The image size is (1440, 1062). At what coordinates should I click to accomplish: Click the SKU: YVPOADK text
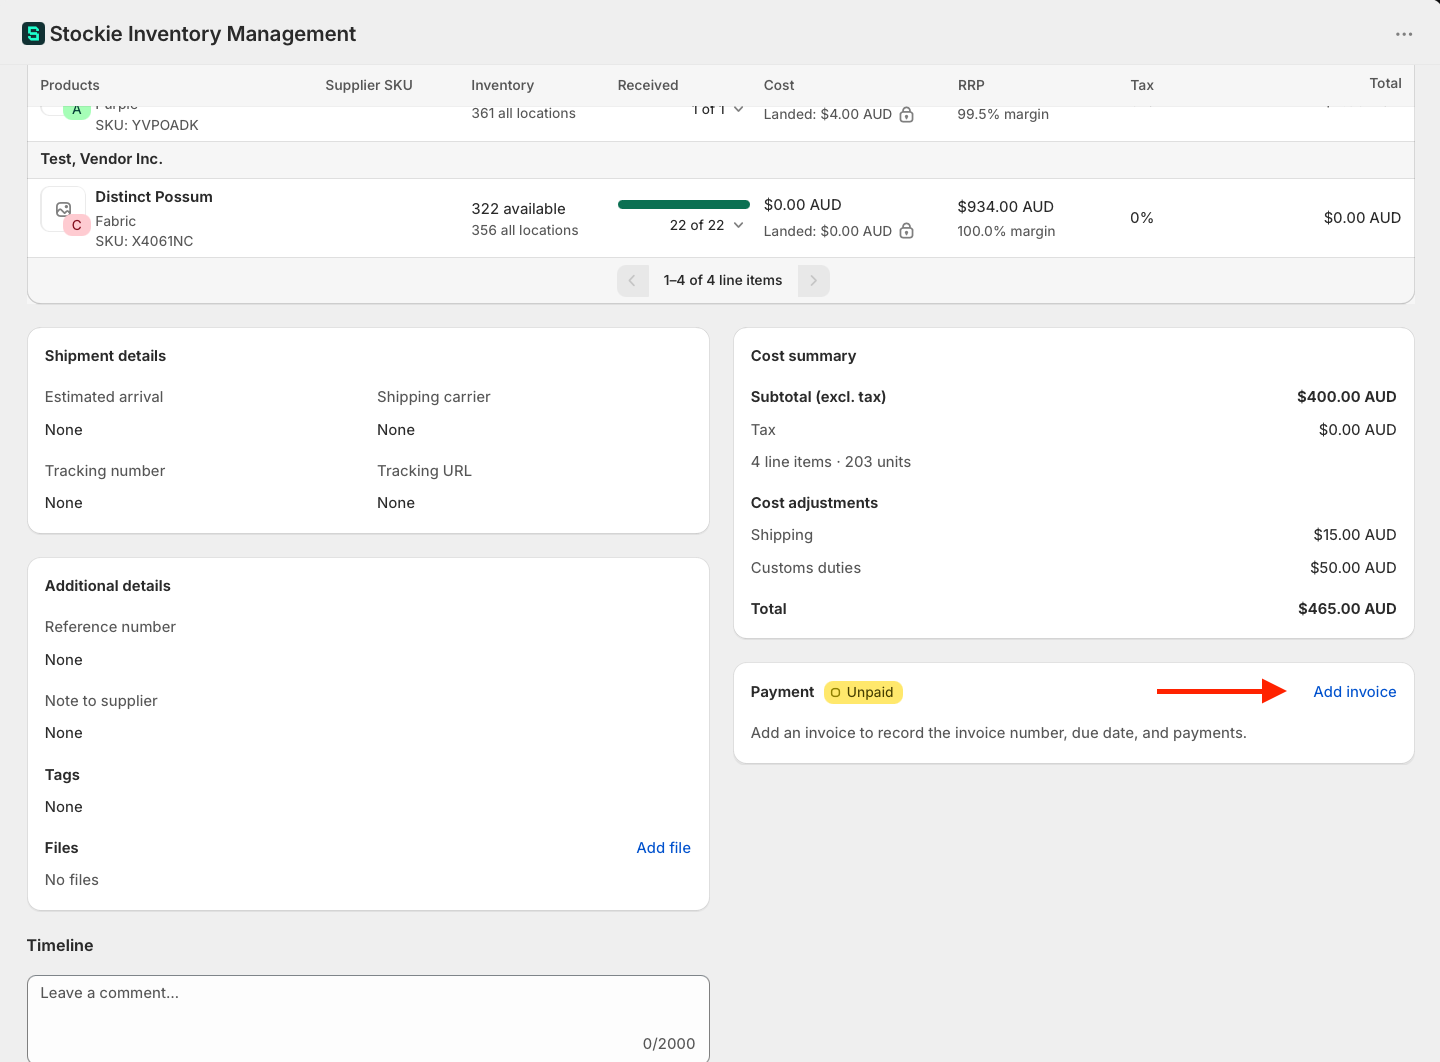pyautogui.click(x=147, y=125)
